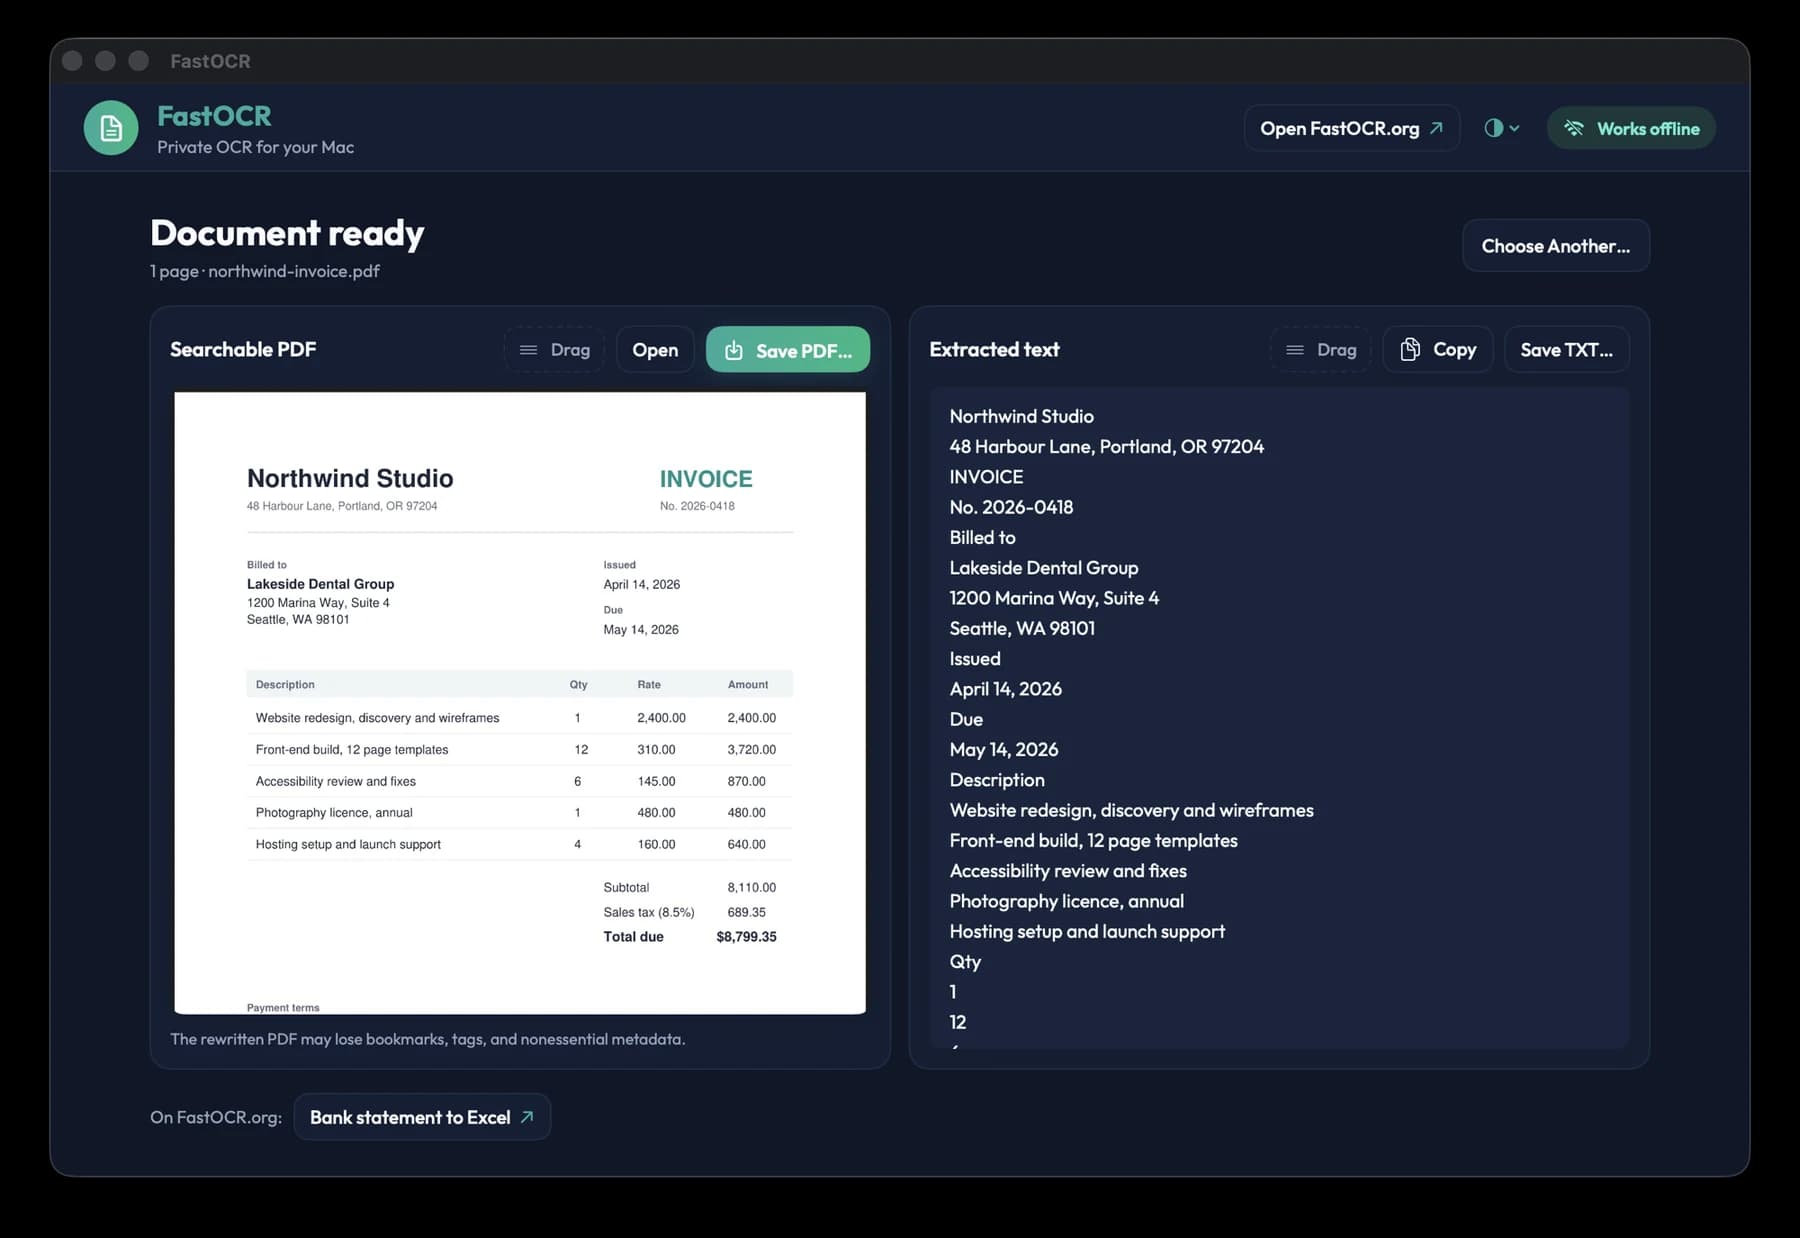Click the FastOCR green document logo

pos(111,128)
